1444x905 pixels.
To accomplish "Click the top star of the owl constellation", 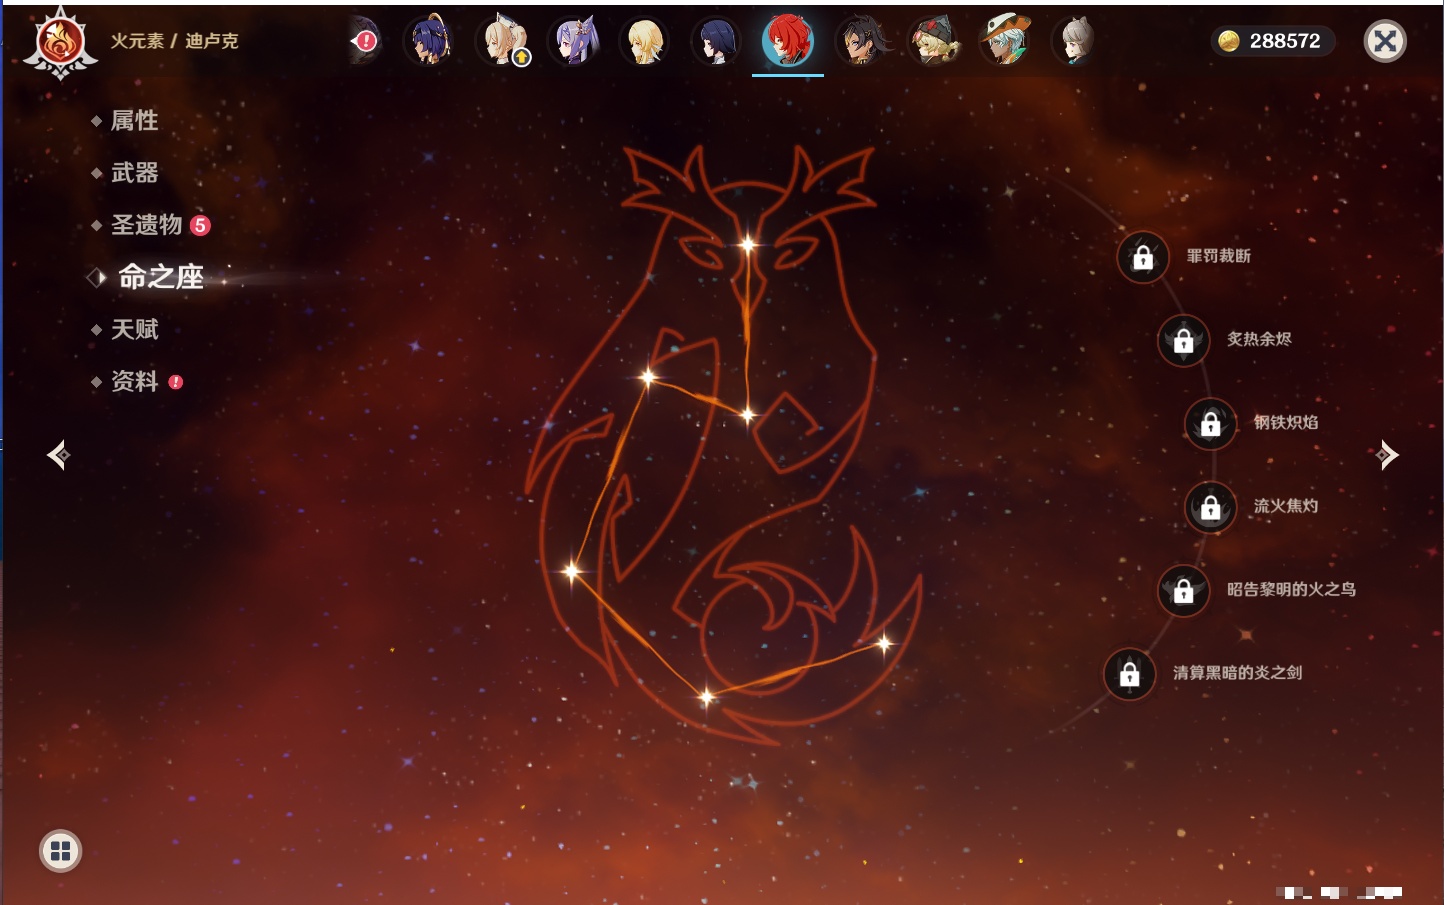I will pos(747,243).
